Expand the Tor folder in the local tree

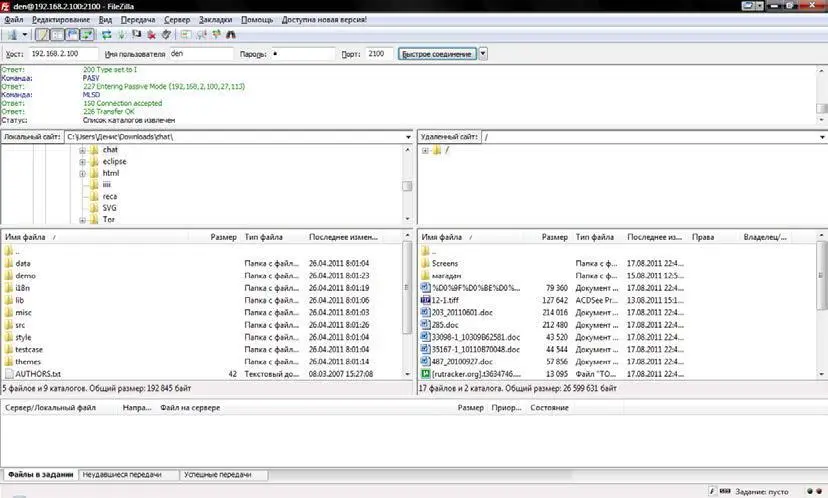click(x=82, y=220)
